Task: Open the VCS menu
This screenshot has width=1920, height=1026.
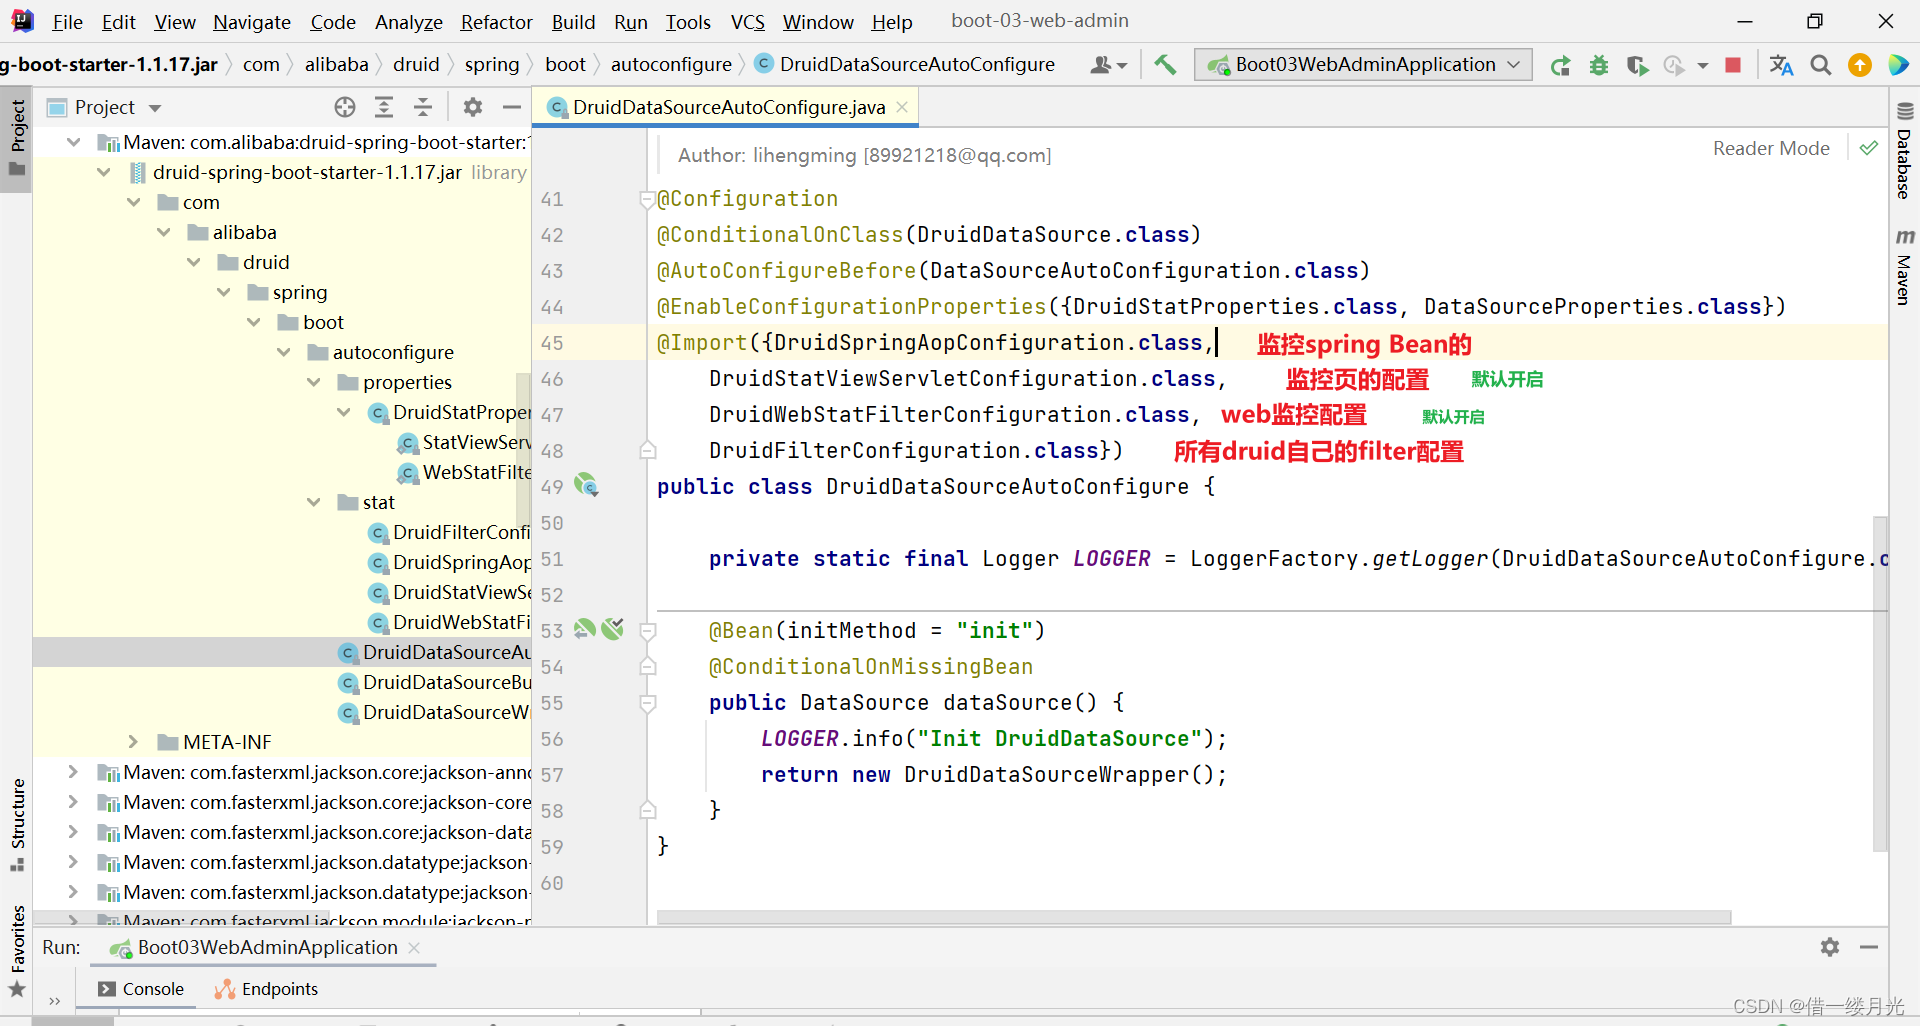Action: click(x=747, y=22)
